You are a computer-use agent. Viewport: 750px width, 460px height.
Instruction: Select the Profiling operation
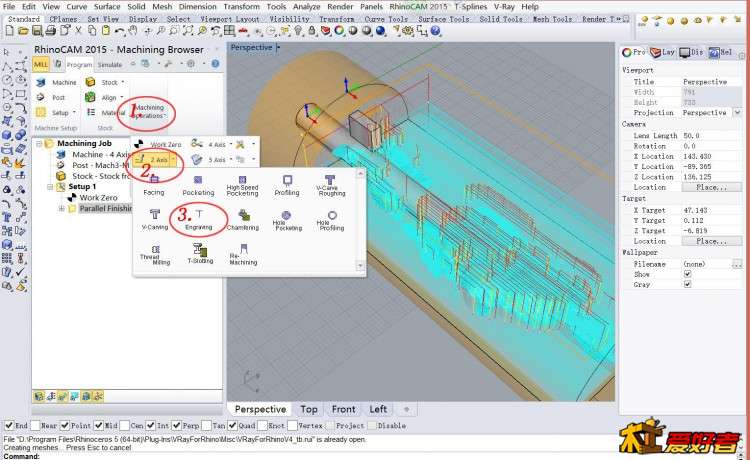(287, 186)
